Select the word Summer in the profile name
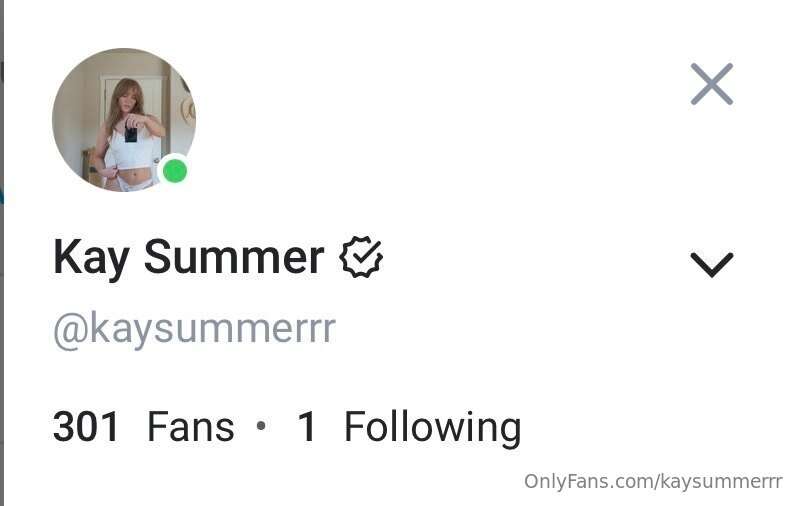 234,257
